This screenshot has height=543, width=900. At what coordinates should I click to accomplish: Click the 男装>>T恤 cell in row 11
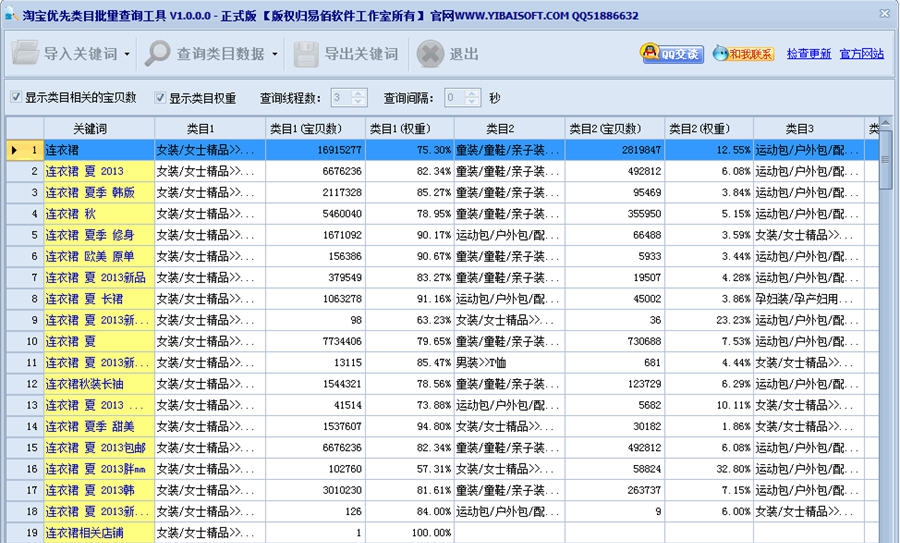pyautogui.click(x=510, y=362)
